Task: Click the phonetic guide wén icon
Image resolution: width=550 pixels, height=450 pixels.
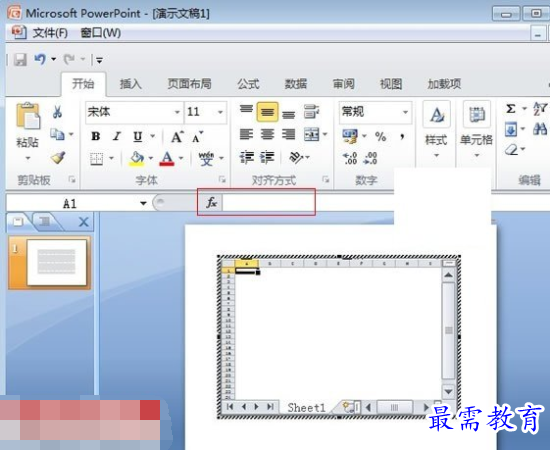Action: (x=206, y=159)
